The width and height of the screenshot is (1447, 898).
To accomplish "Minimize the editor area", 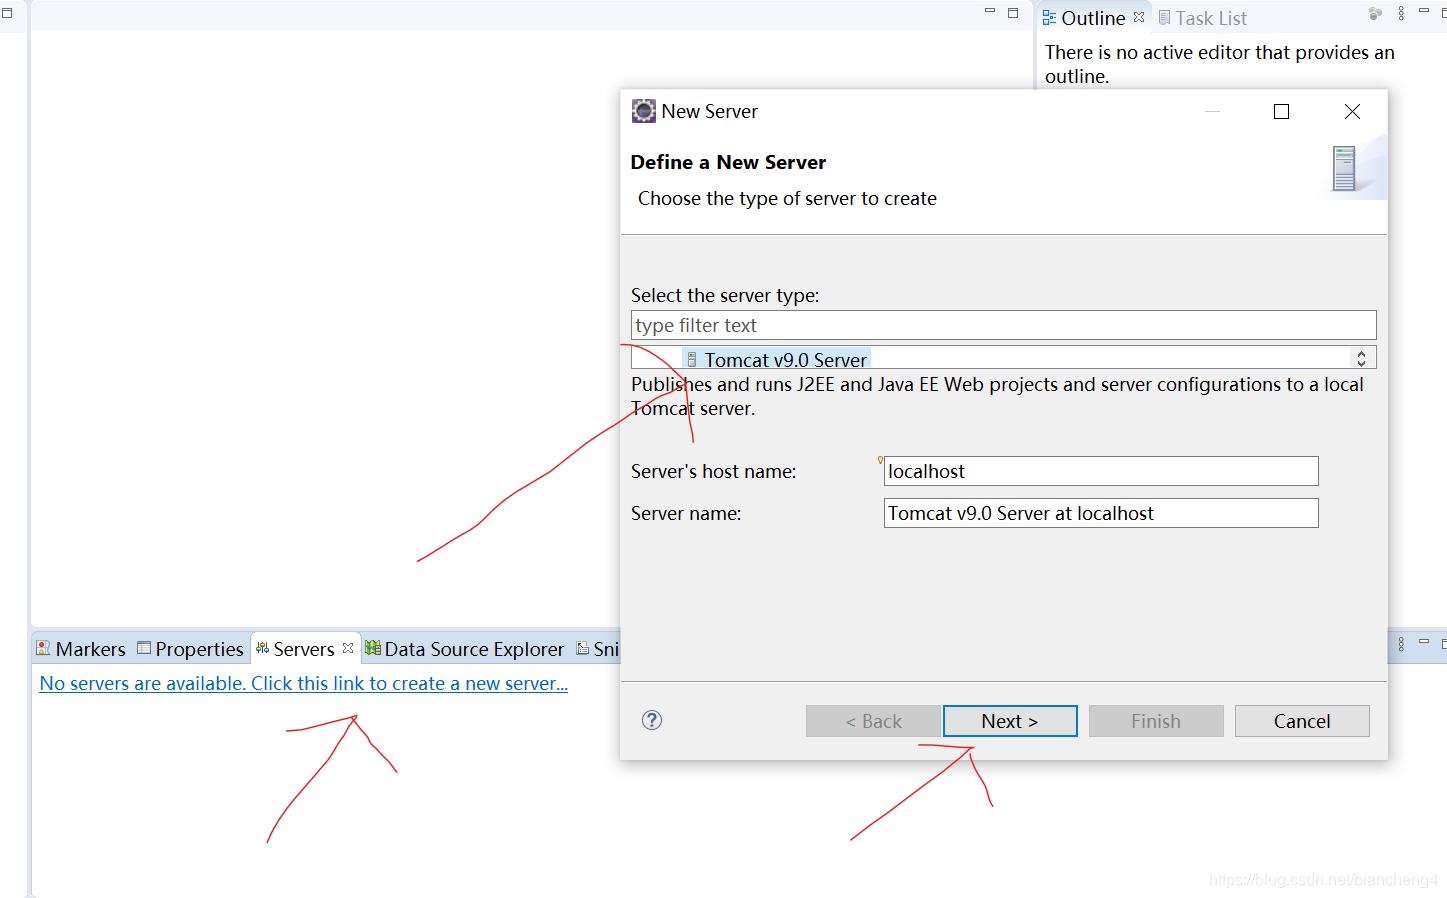I will 990,11.
